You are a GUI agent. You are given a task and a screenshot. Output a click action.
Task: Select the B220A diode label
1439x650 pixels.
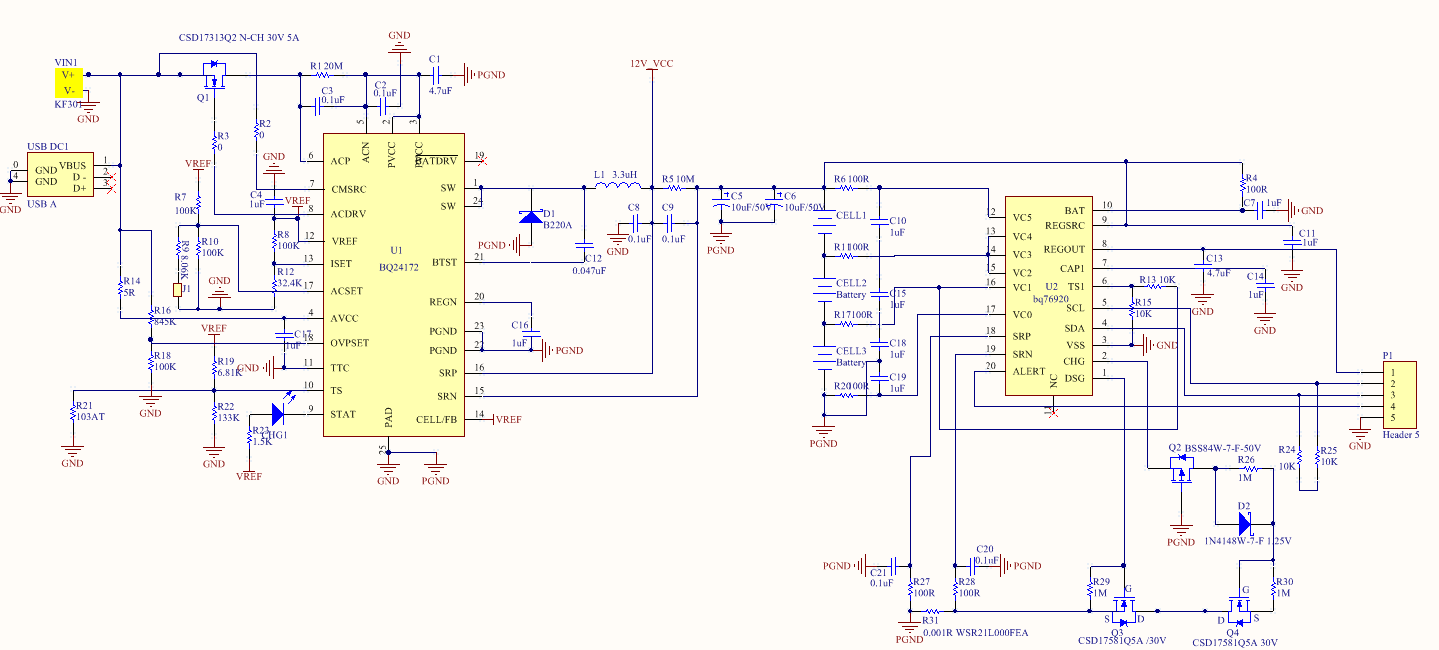(557, 226)
